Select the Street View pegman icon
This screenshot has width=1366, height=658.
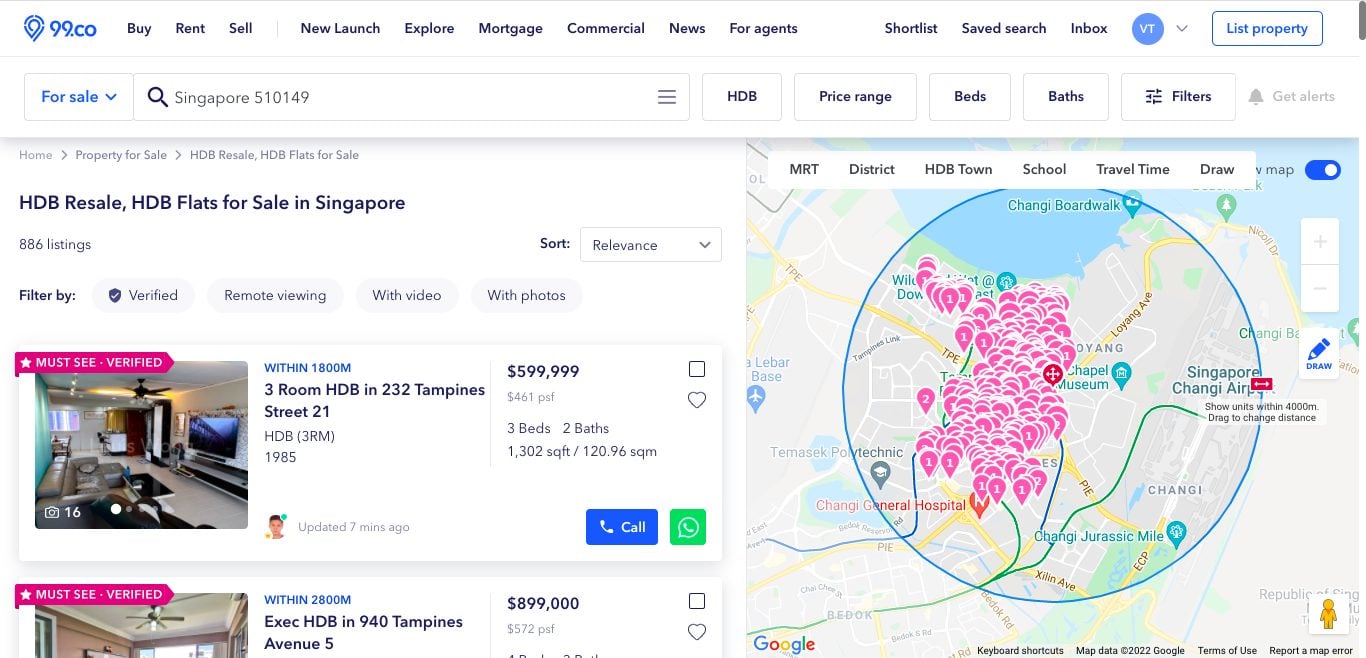click(x=1328, y=613)
